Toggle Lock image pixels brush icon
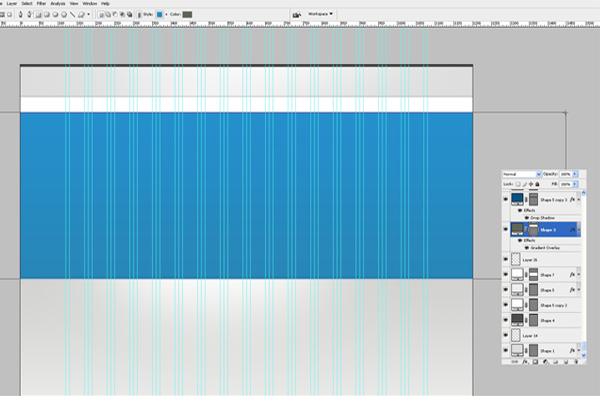 tap(525, 184)
